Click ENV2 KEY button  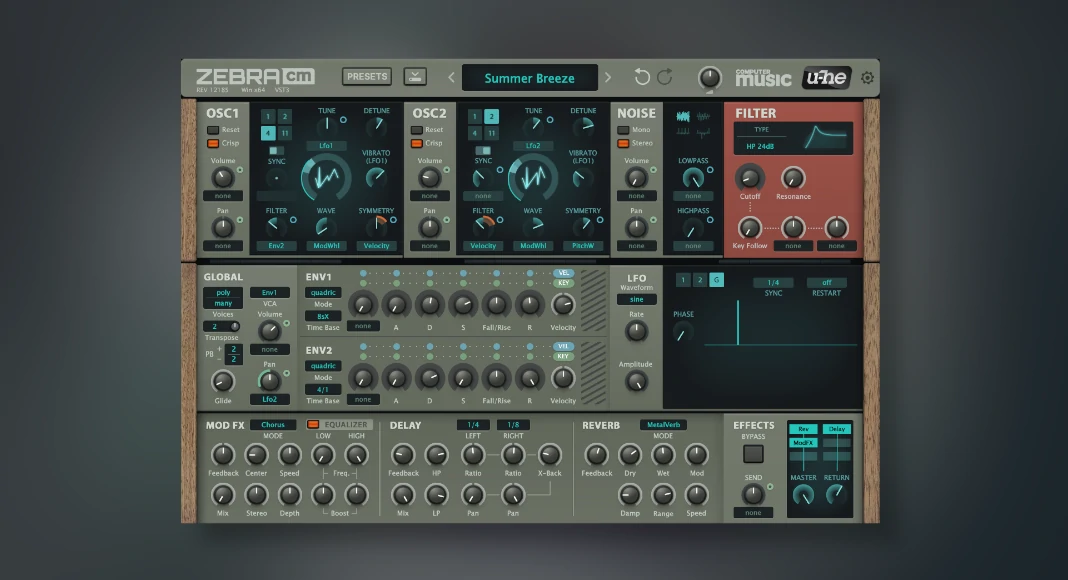coord(563,356)
